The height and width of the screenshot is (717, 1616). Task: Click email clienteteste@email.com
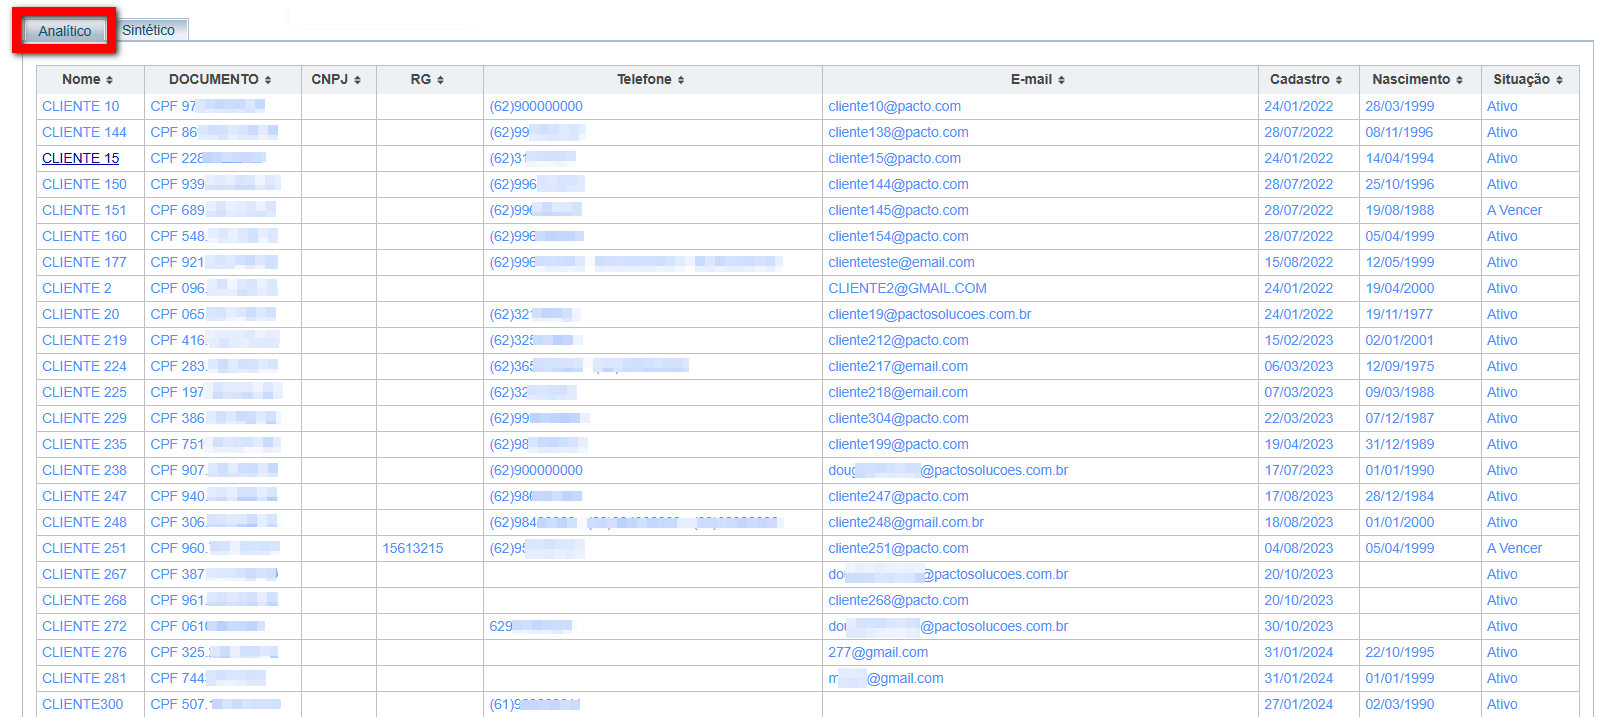tap(901, 262)
